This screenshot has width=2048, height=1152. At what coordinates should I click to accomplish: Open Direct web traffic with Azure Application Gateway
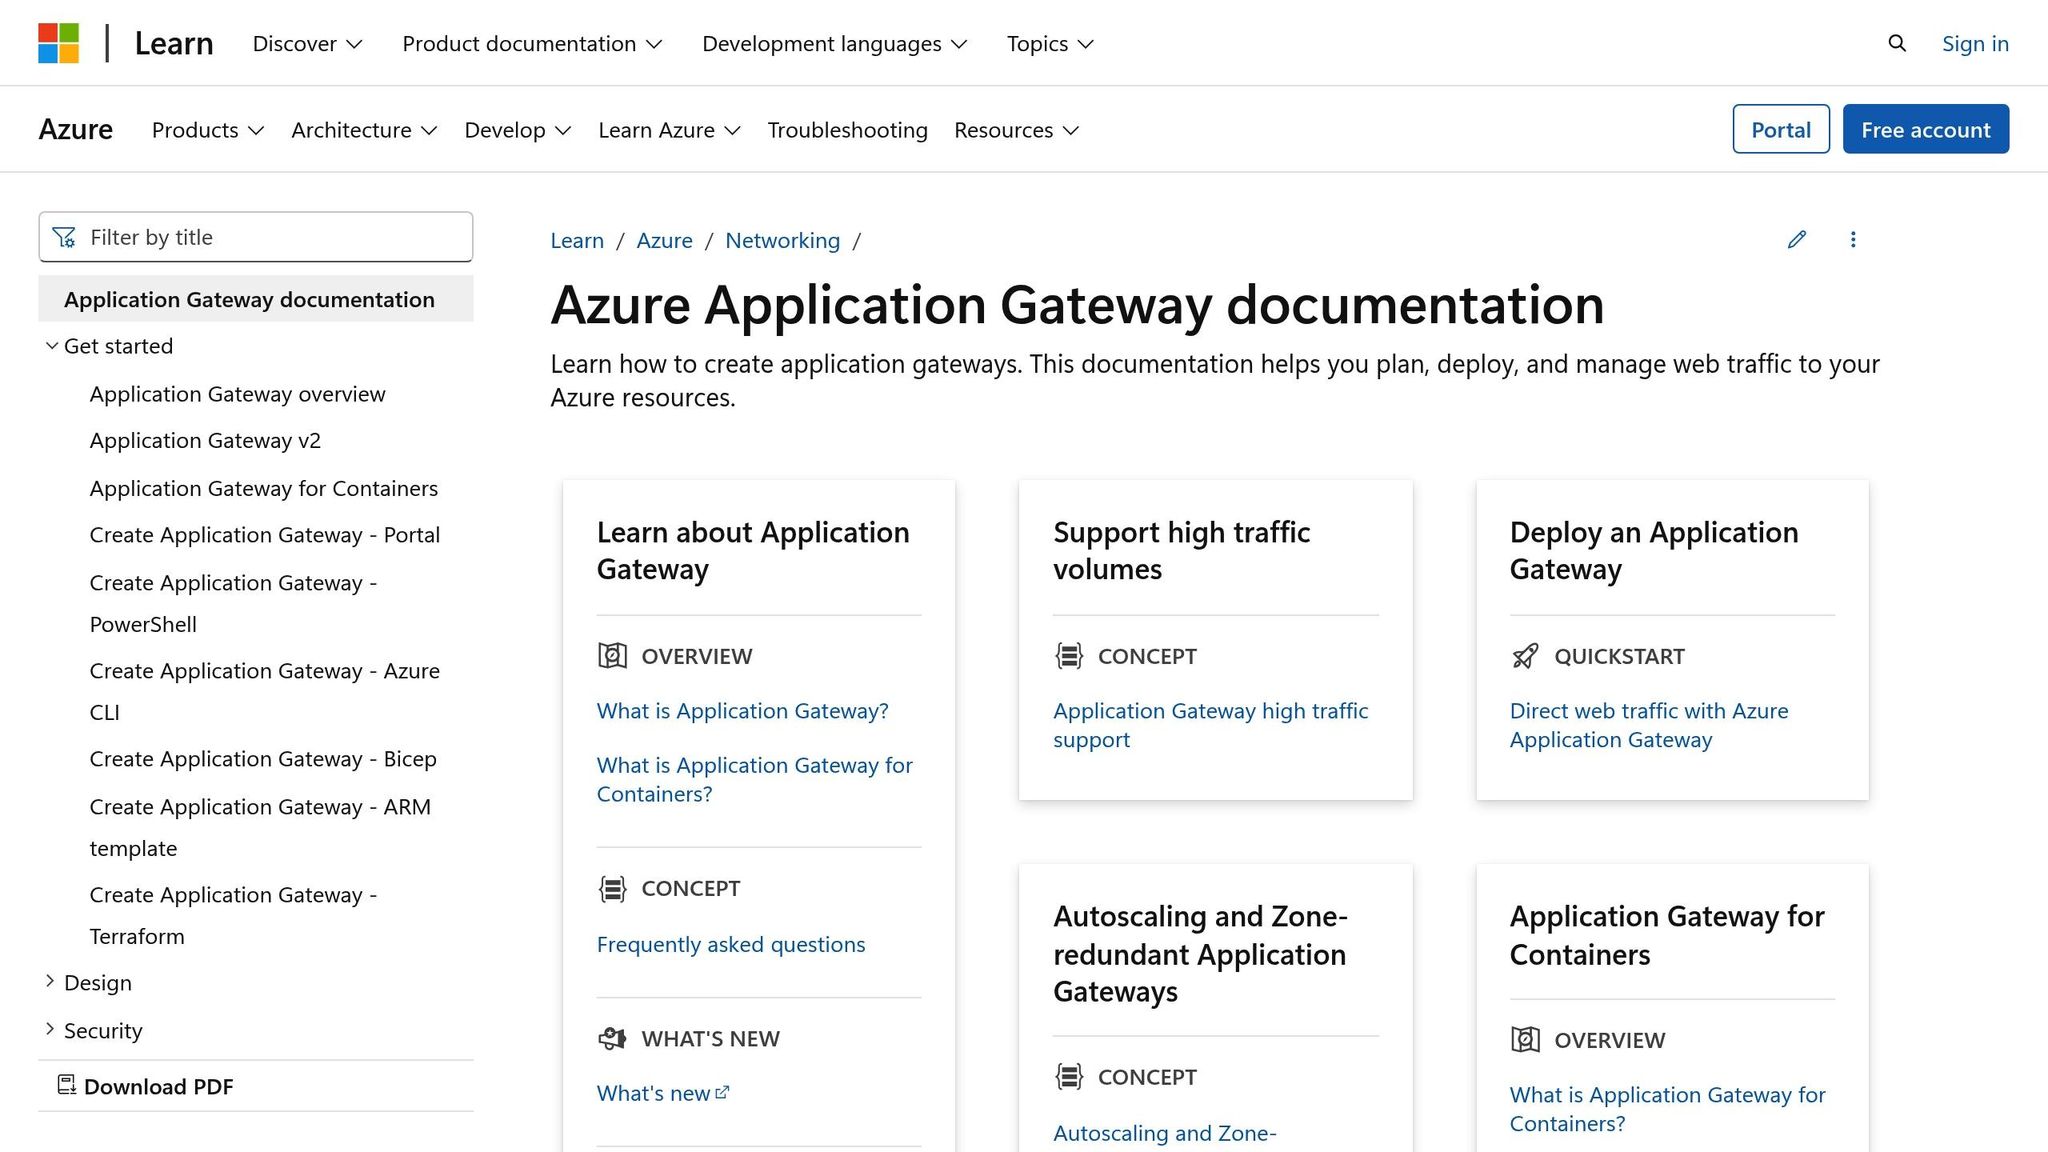tap(1649, 725)
